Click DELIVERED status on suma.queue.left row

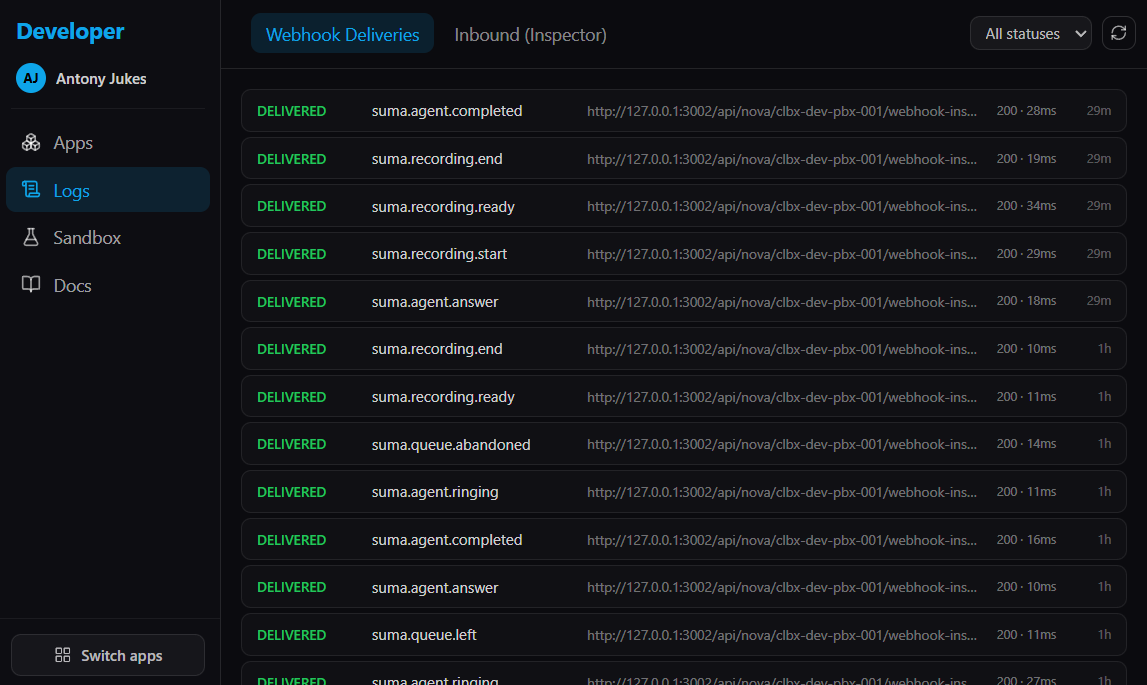291,635
